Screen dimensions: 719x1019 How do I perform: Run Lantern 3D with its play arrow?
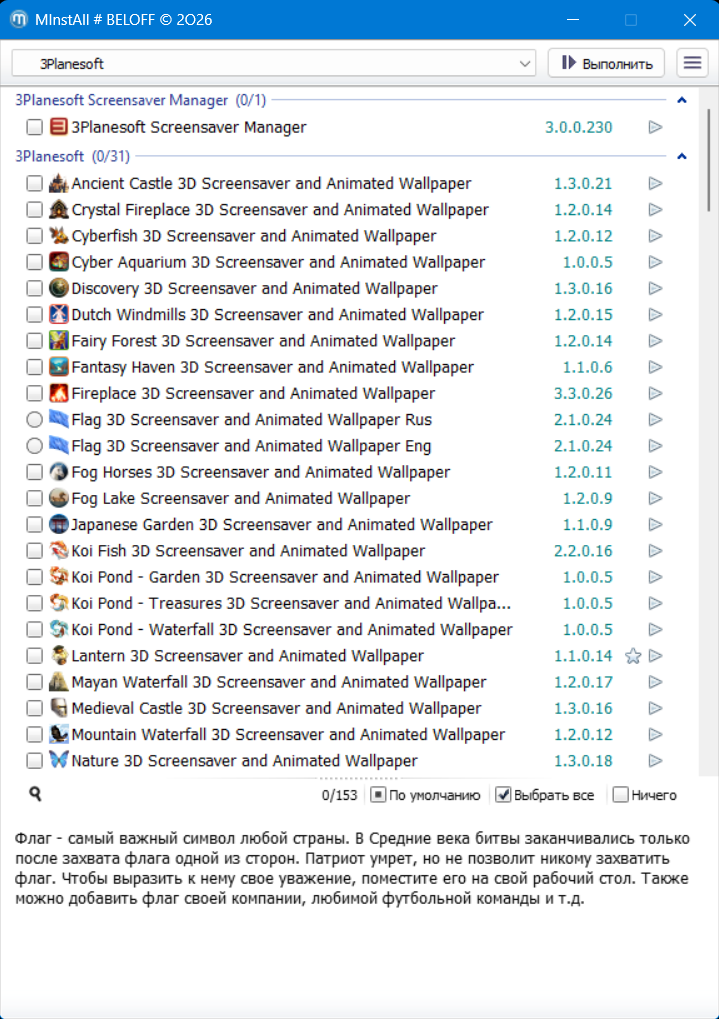[655, 656]
